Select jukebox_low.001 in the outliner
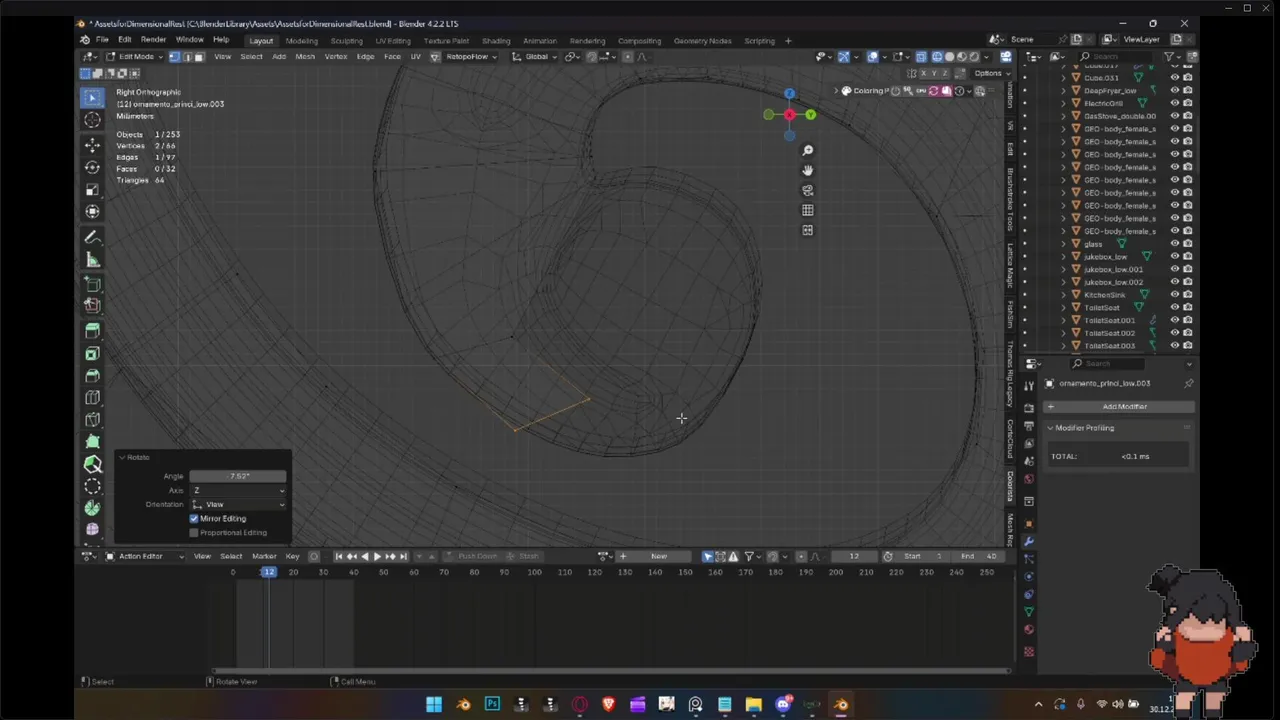The height and width of the screenshot is (720, 1280). click(1113, 270)
